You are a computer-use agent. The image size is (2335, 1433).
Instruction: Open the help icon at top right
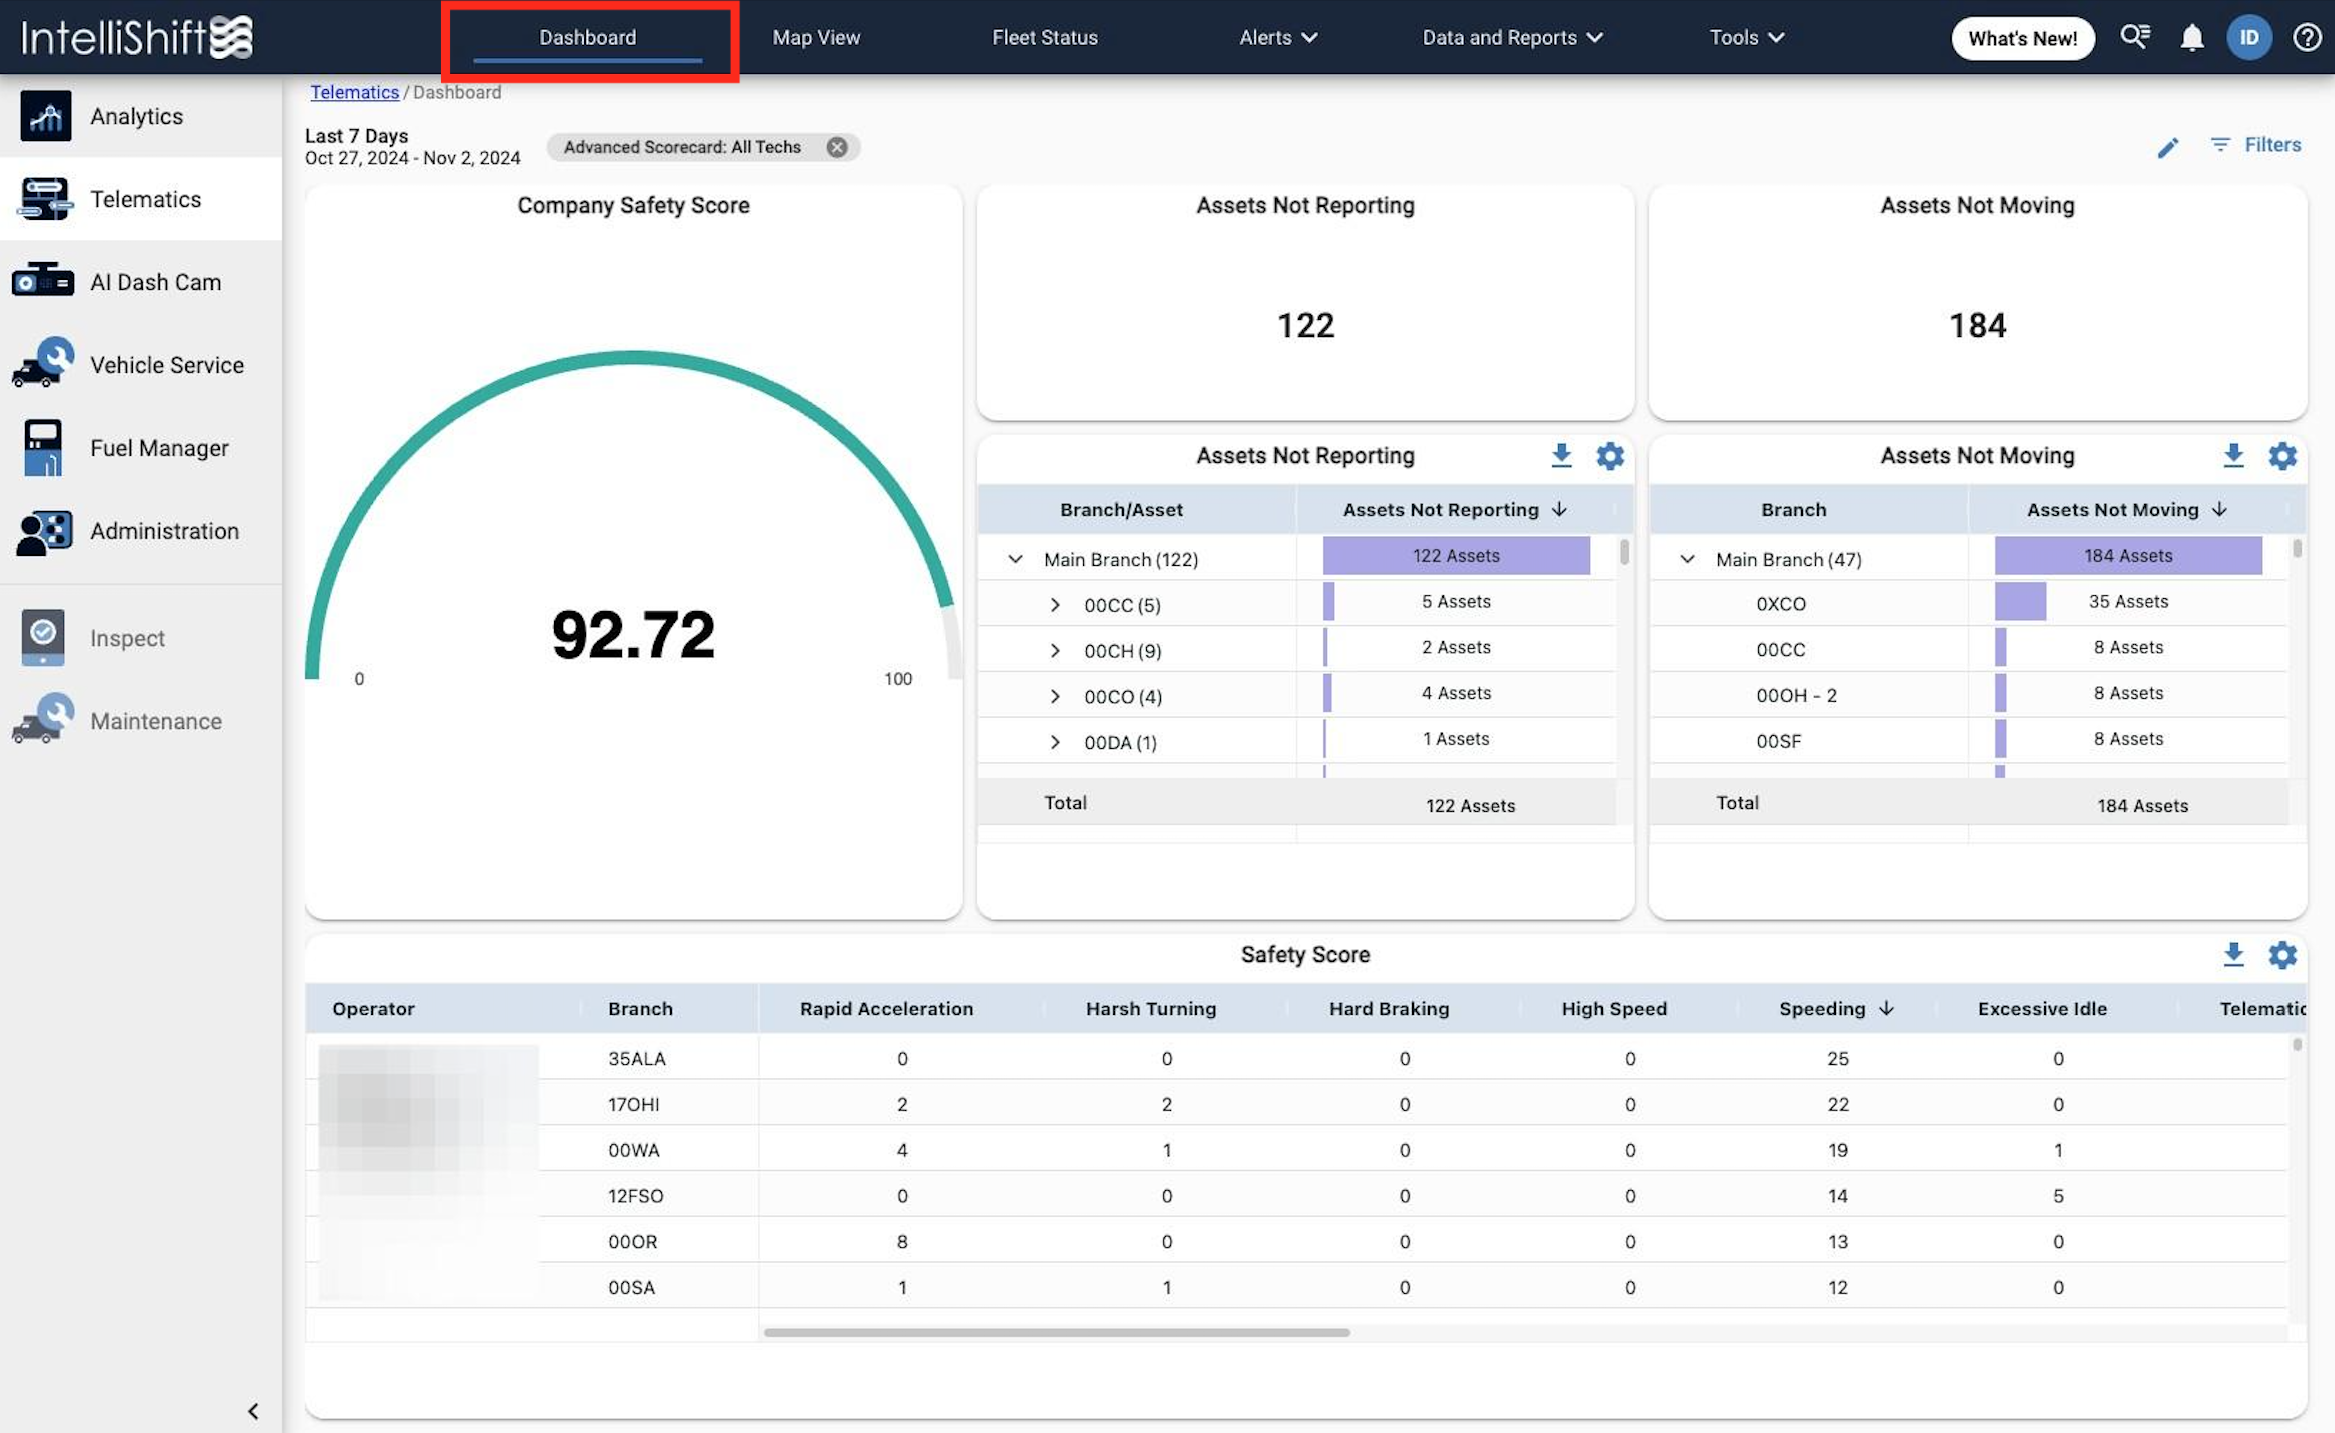click(2308, 37)
